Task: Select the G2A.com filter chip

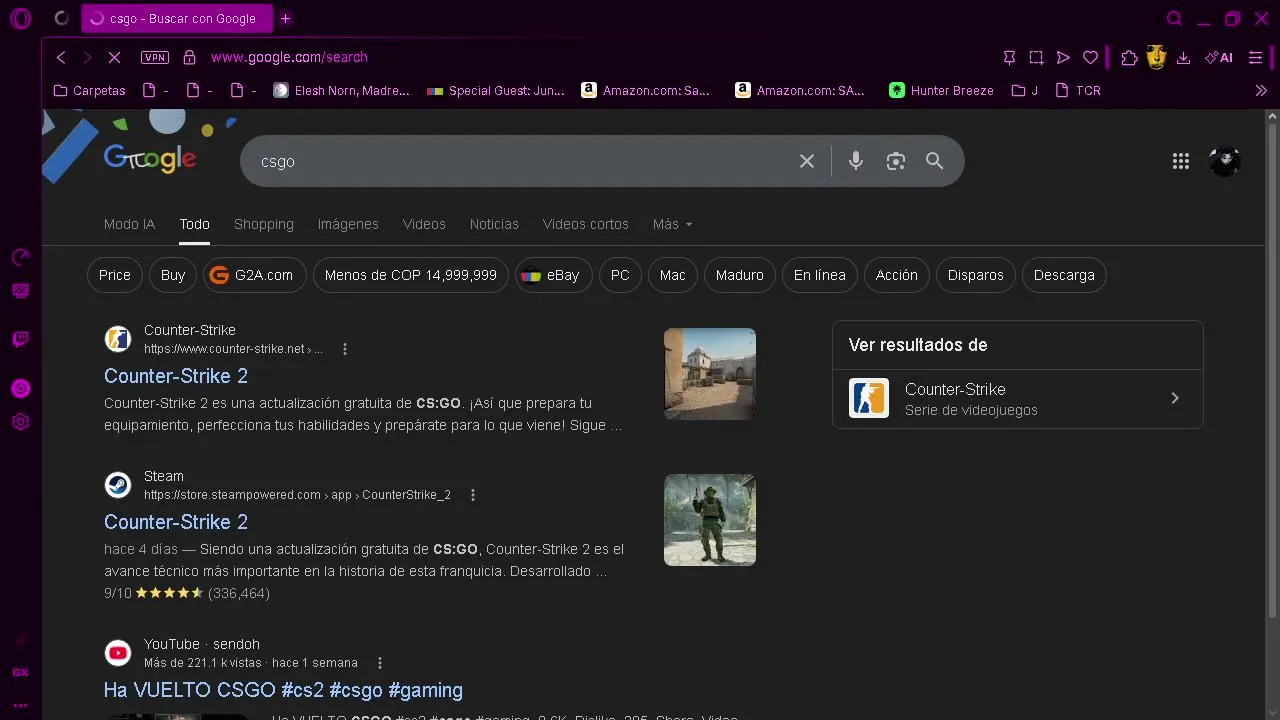Action: tap(255, 275)
